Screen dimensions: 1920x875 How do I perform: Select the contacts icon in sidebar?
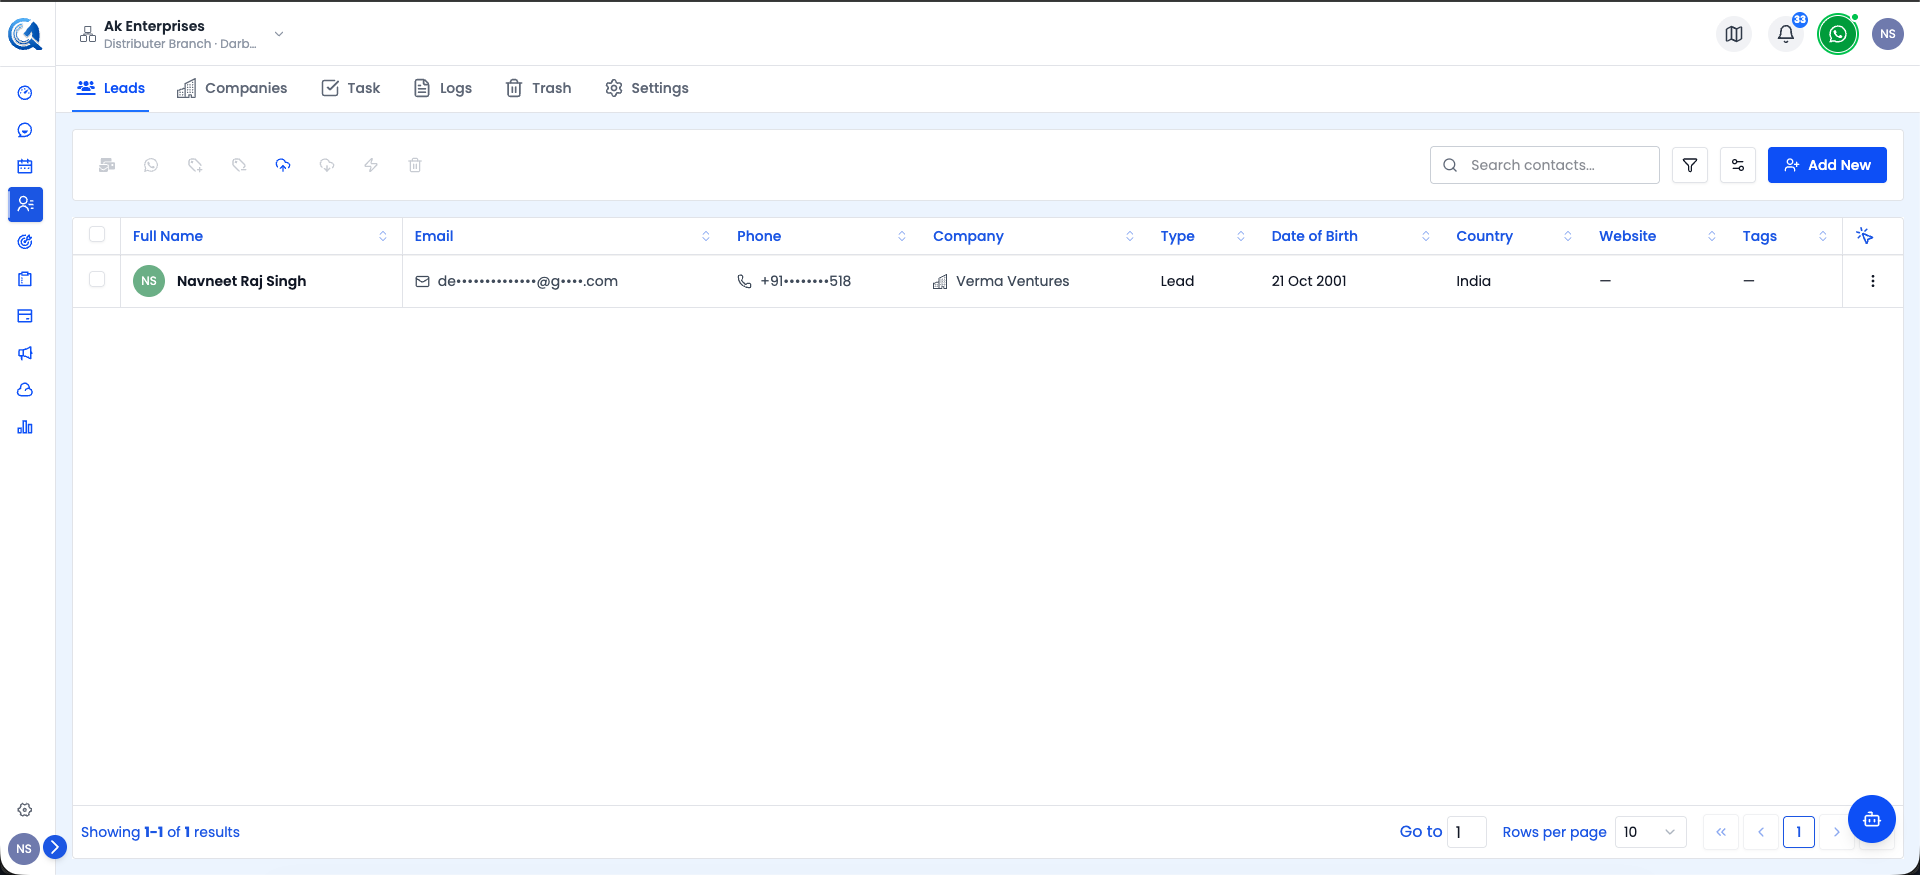click(25, 204)
